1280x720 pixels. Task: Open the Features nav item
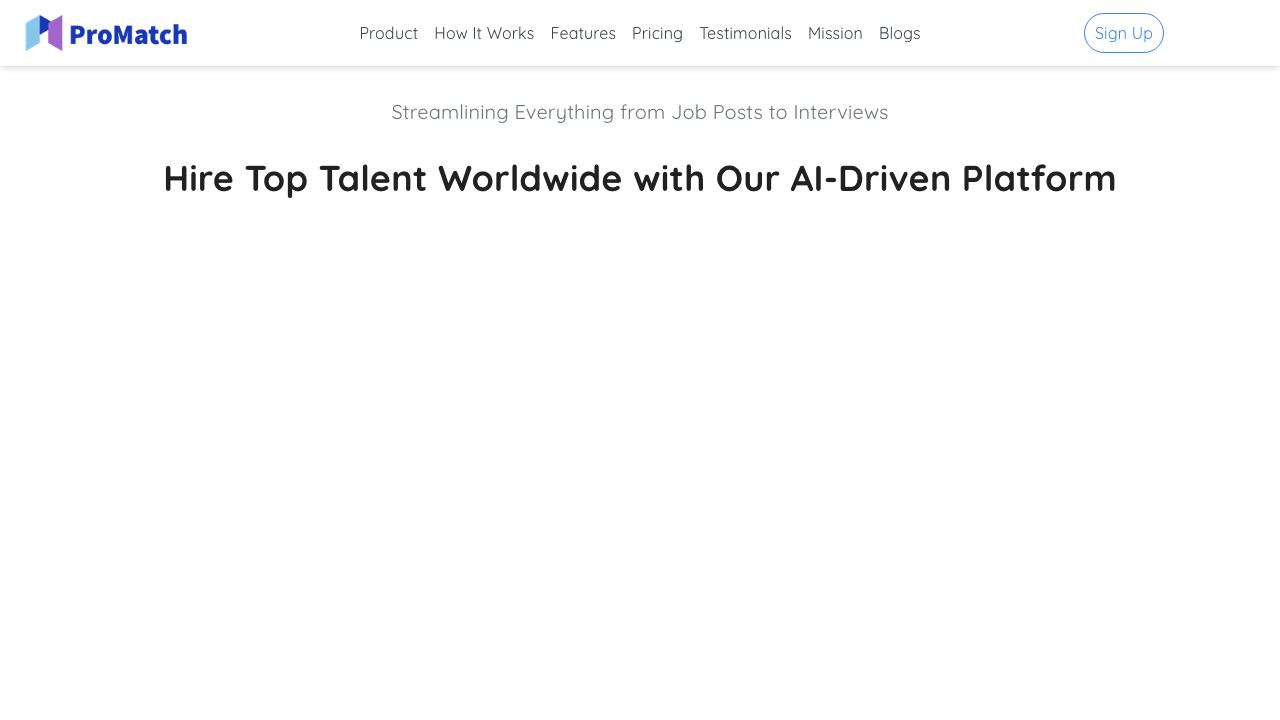[583, 33]
